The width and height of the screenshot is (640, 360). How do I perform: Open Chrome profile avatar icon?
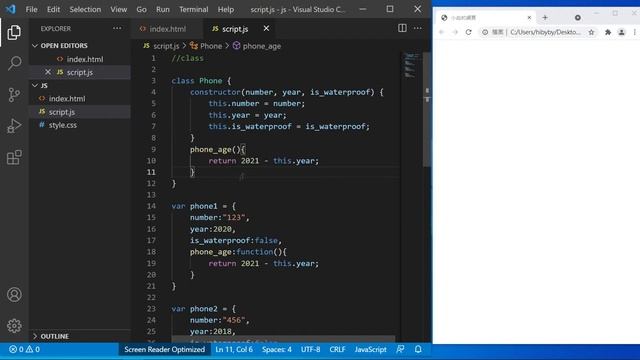[x=621, y=32]
